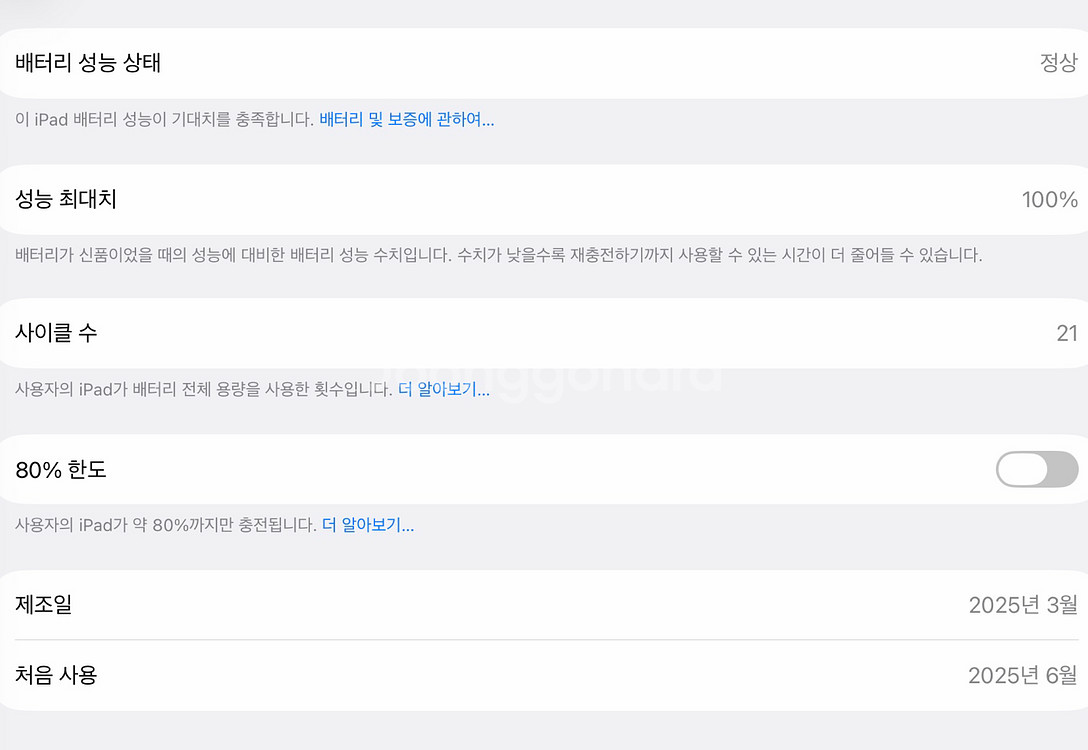Viewport: 1088px width, 750px height.
Task: Click the 2025년 6월 first-use date
Action: point(1023,676)
